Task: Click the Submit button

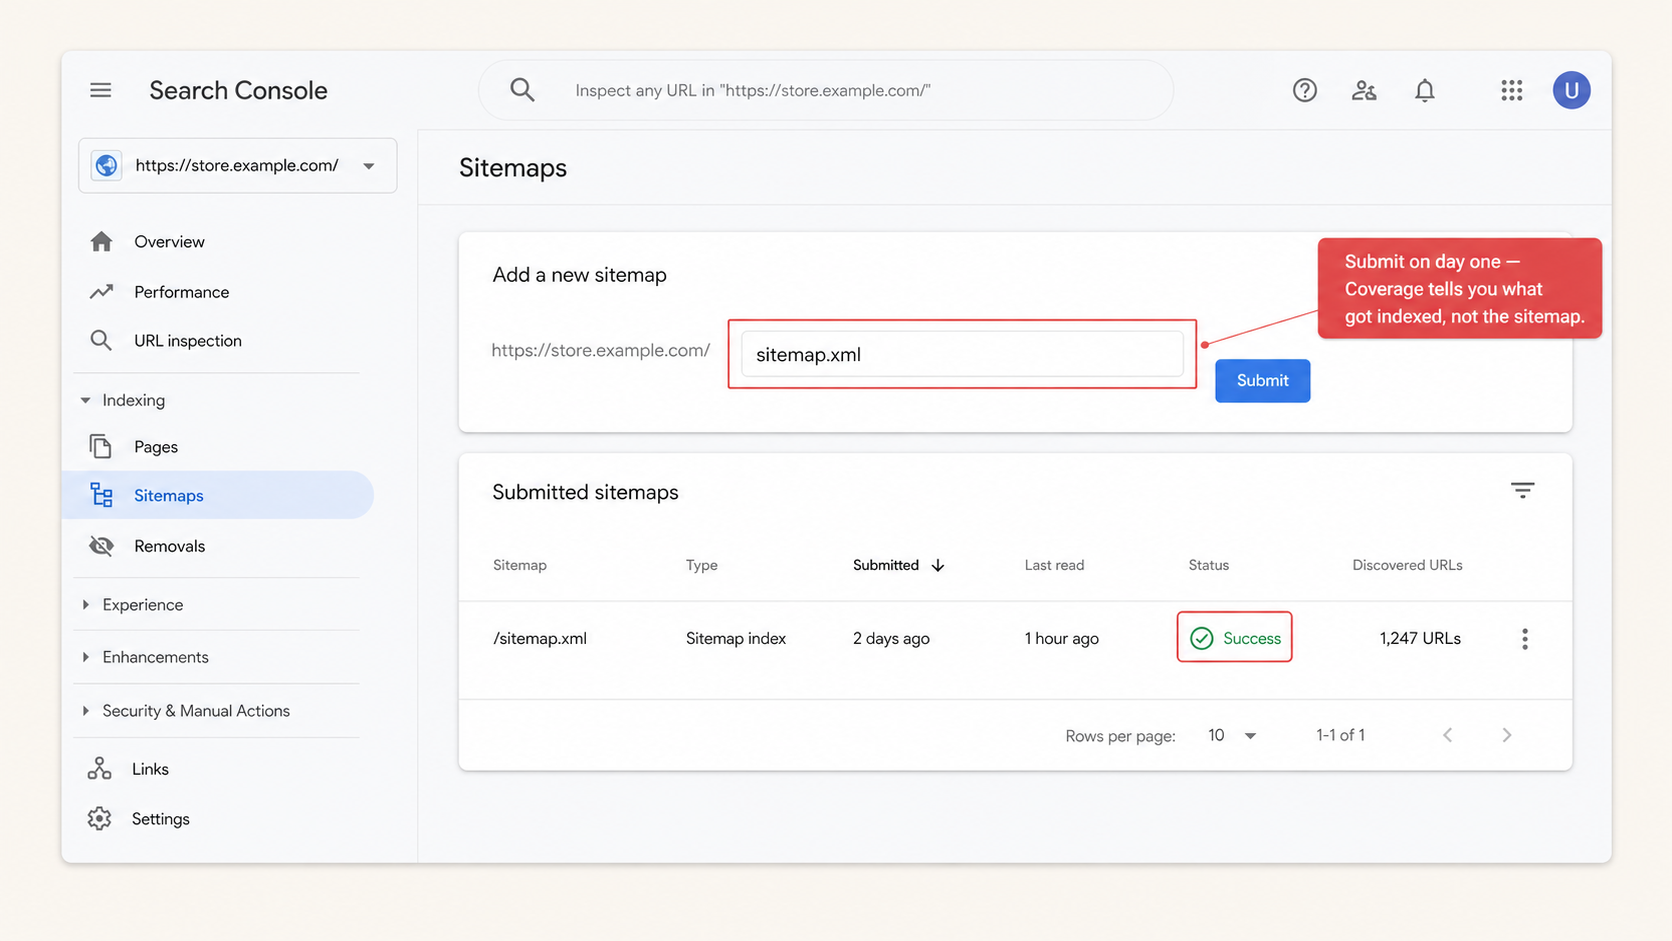Action: (1262, 380)
